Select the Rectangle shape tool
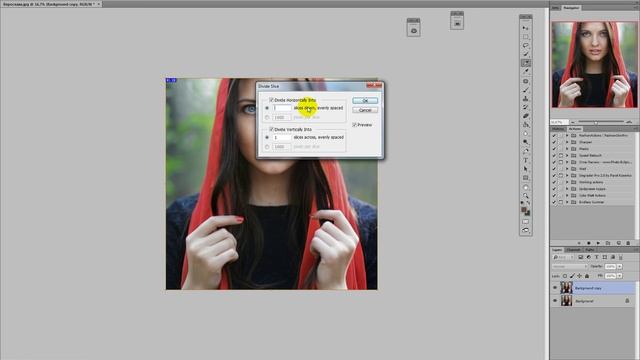 [526, 178]
